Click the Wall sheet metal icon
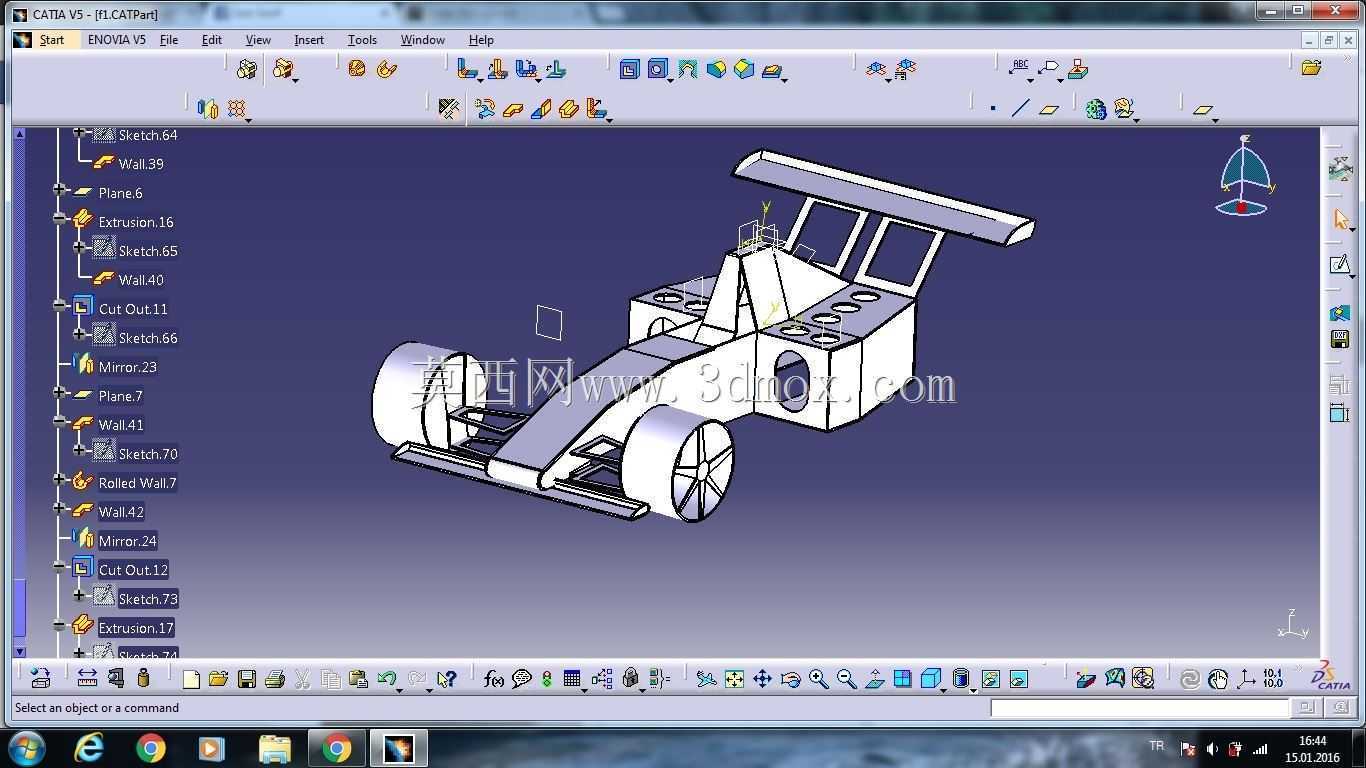Screen dimensions: 1366x768 (x=513, y=108)
